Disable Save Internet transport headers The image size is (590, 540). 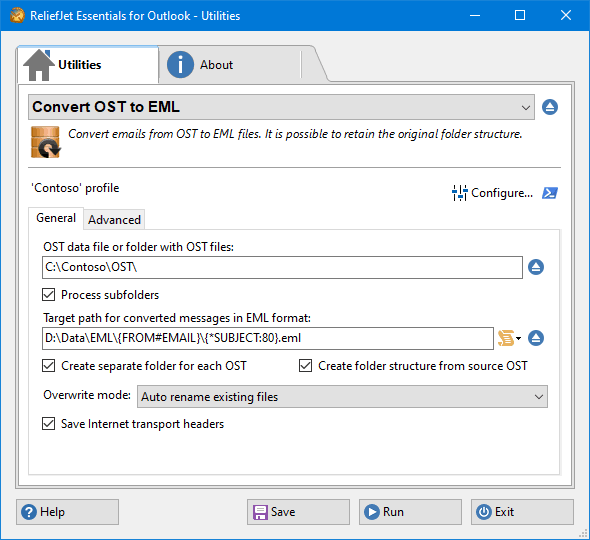tap(49, 424)
